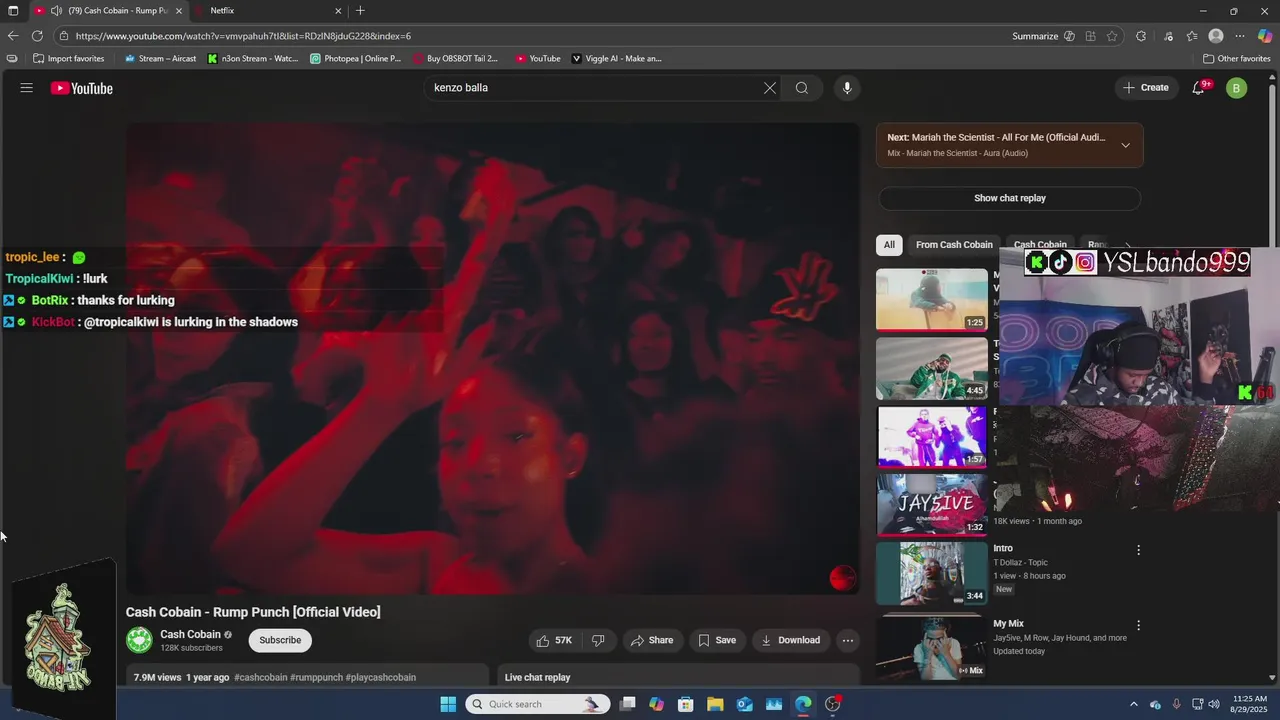Open Outlook from taskbar

[745, 704]
